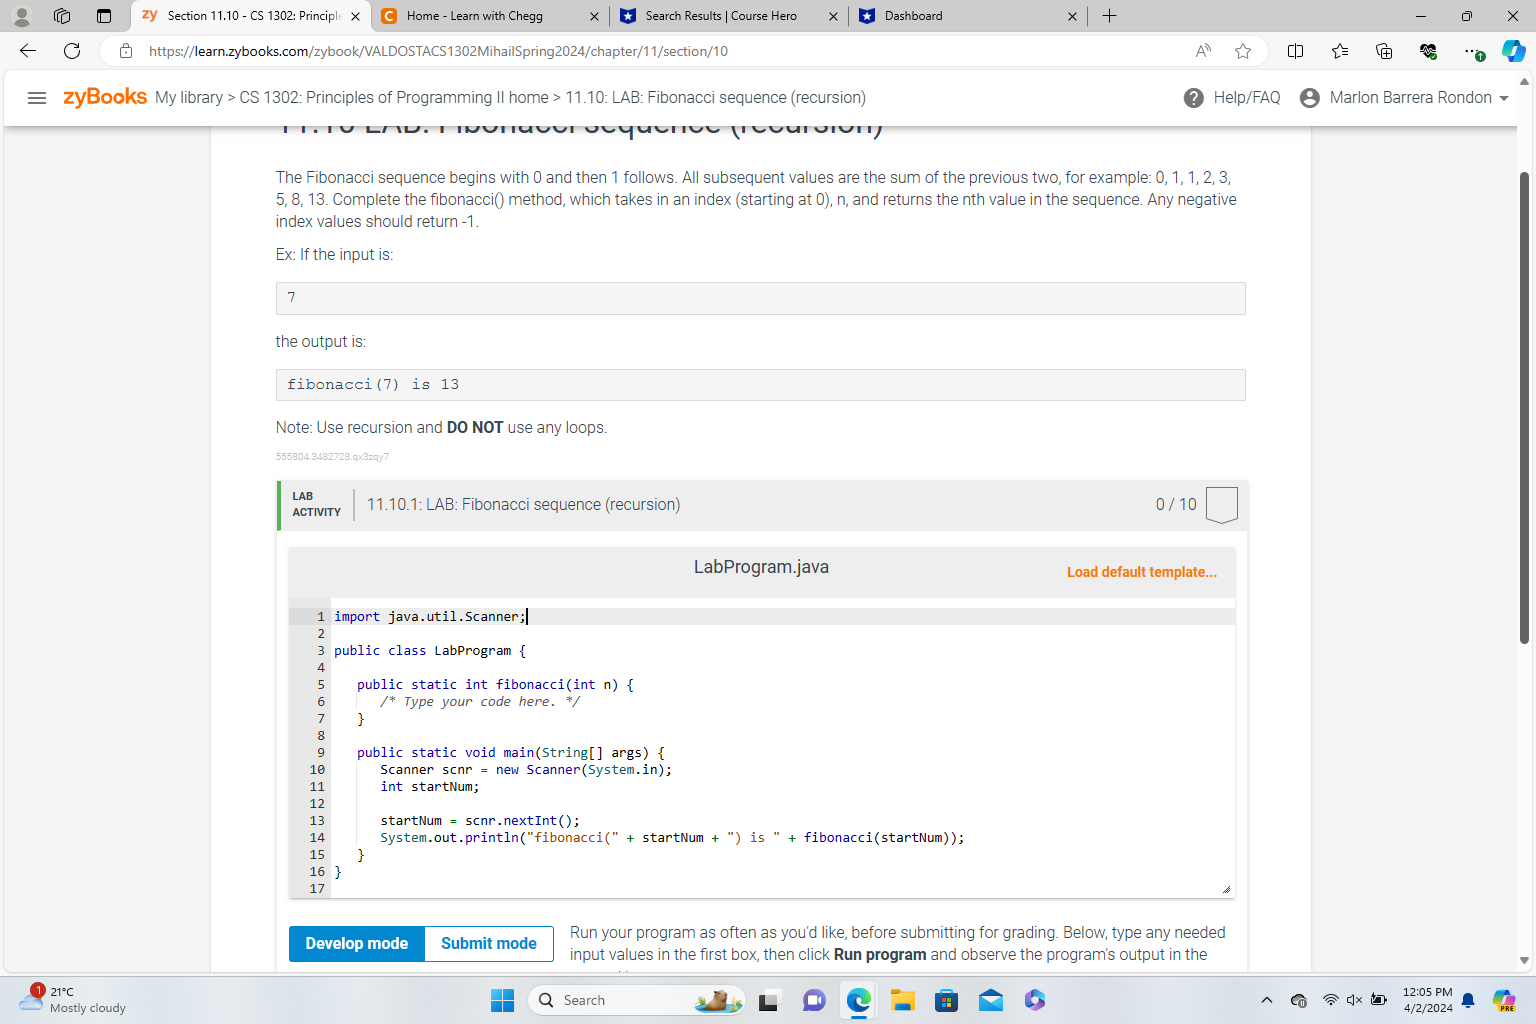The height and width of the screenshot is (1024, 1536).
Task: Switch to Submit mode
Action: [x=488, y=943]
